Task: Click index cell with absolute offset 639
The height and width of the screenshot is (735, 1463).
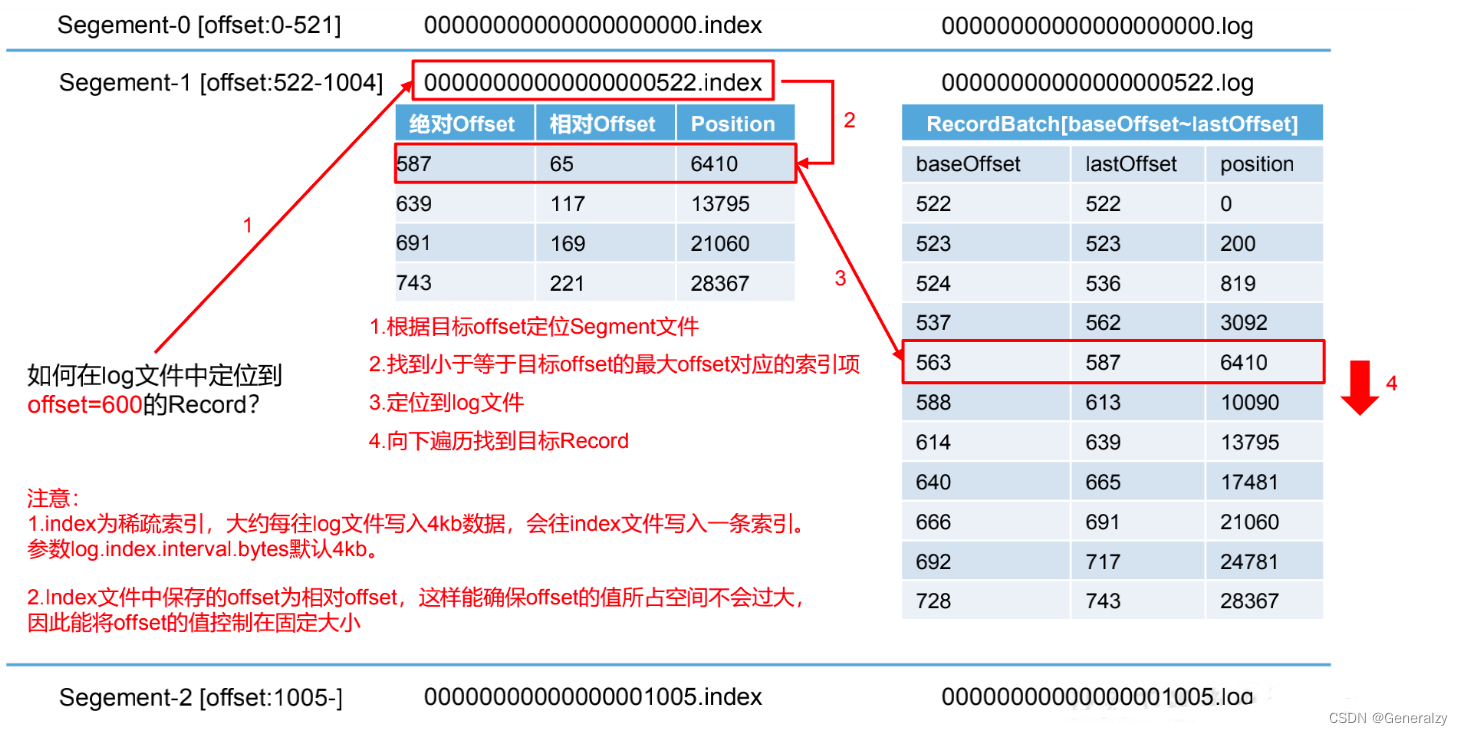Action: click(414, 204)
